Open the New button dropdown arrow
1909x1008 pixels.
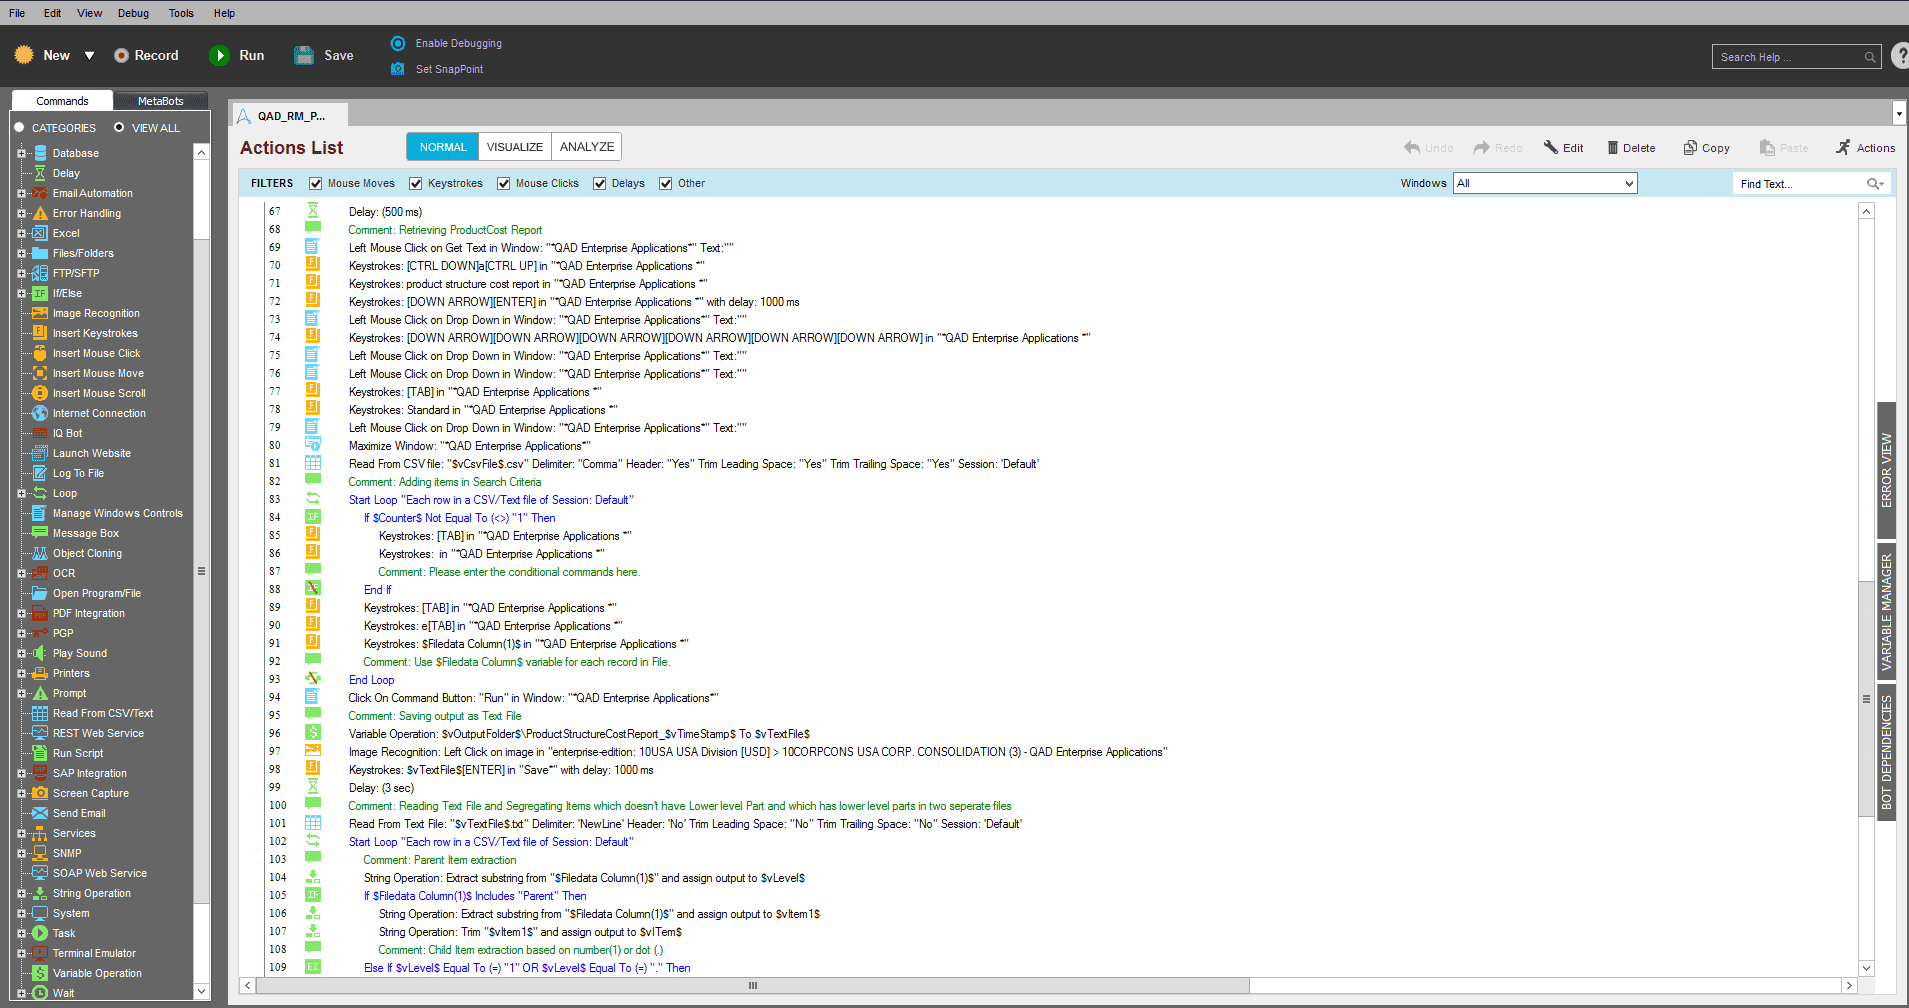click(89, 56)
